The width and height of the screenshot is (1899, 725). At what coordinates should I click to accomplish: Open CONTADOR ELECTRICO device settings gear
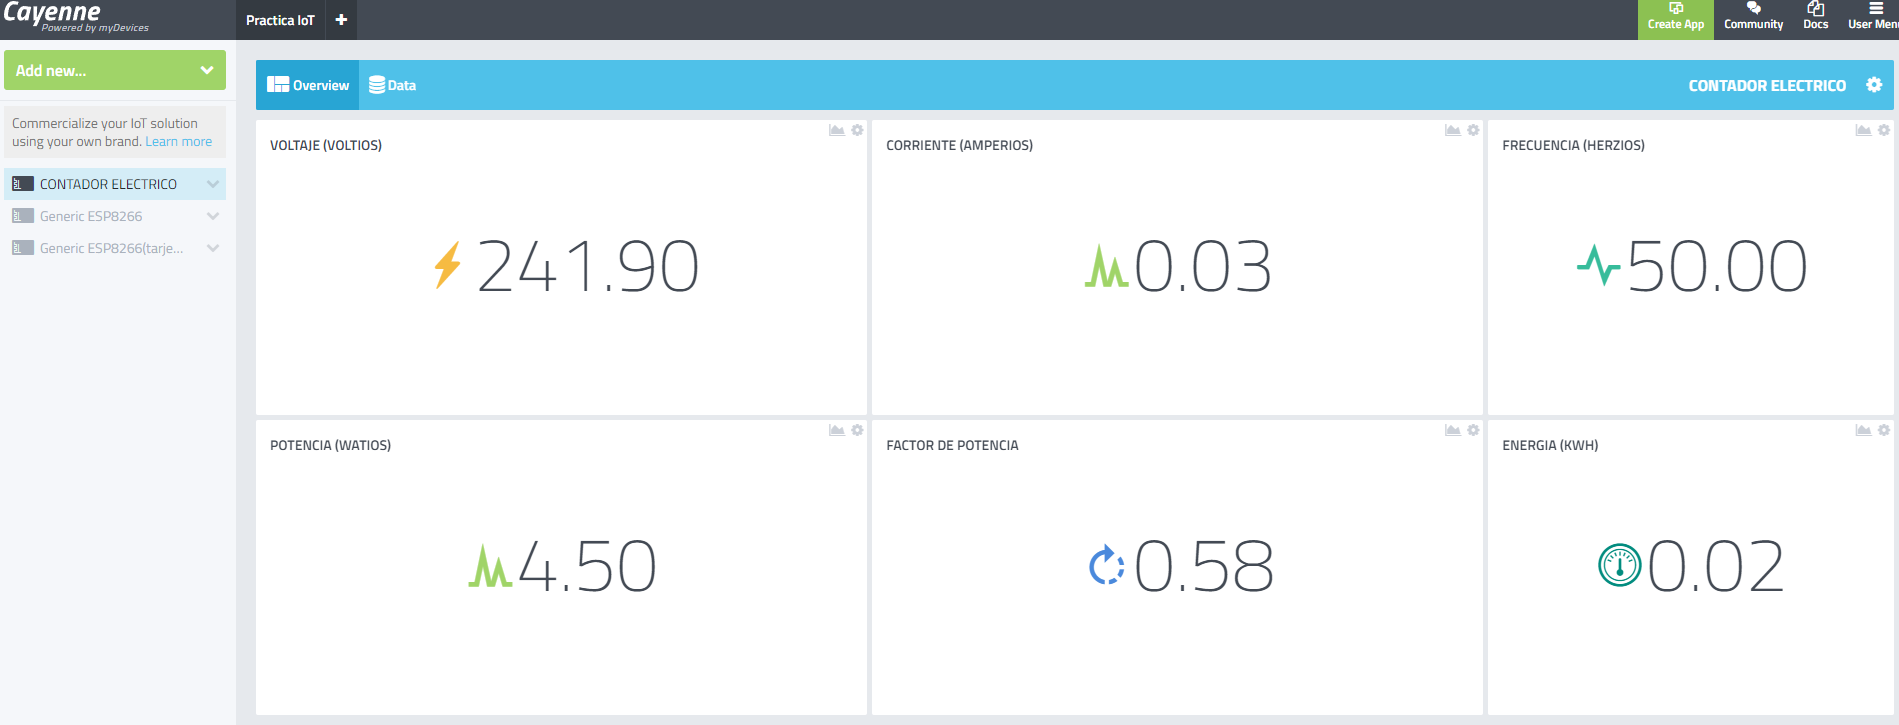coord(1874,85)
